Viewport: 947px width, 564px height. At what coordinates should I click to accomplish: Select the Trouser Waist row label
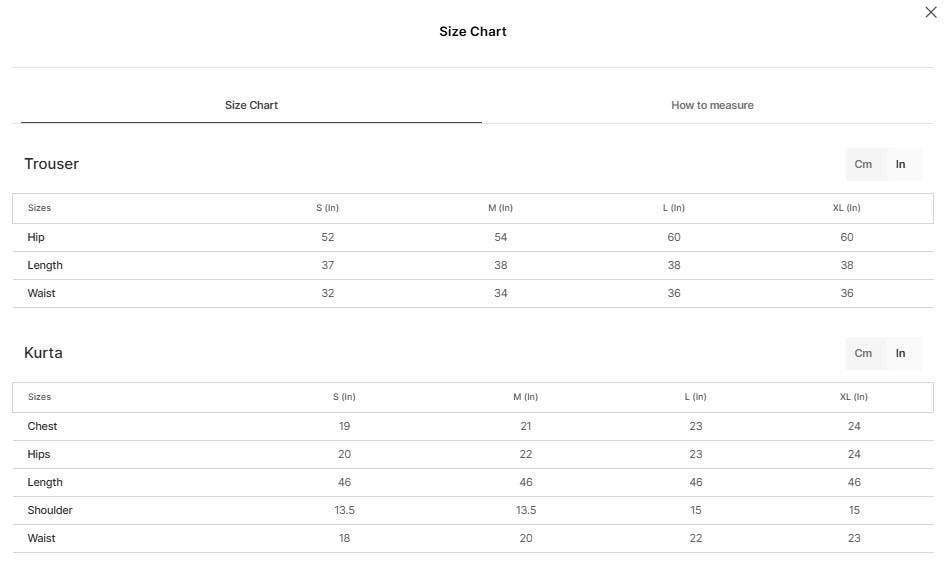click(41, 293)
